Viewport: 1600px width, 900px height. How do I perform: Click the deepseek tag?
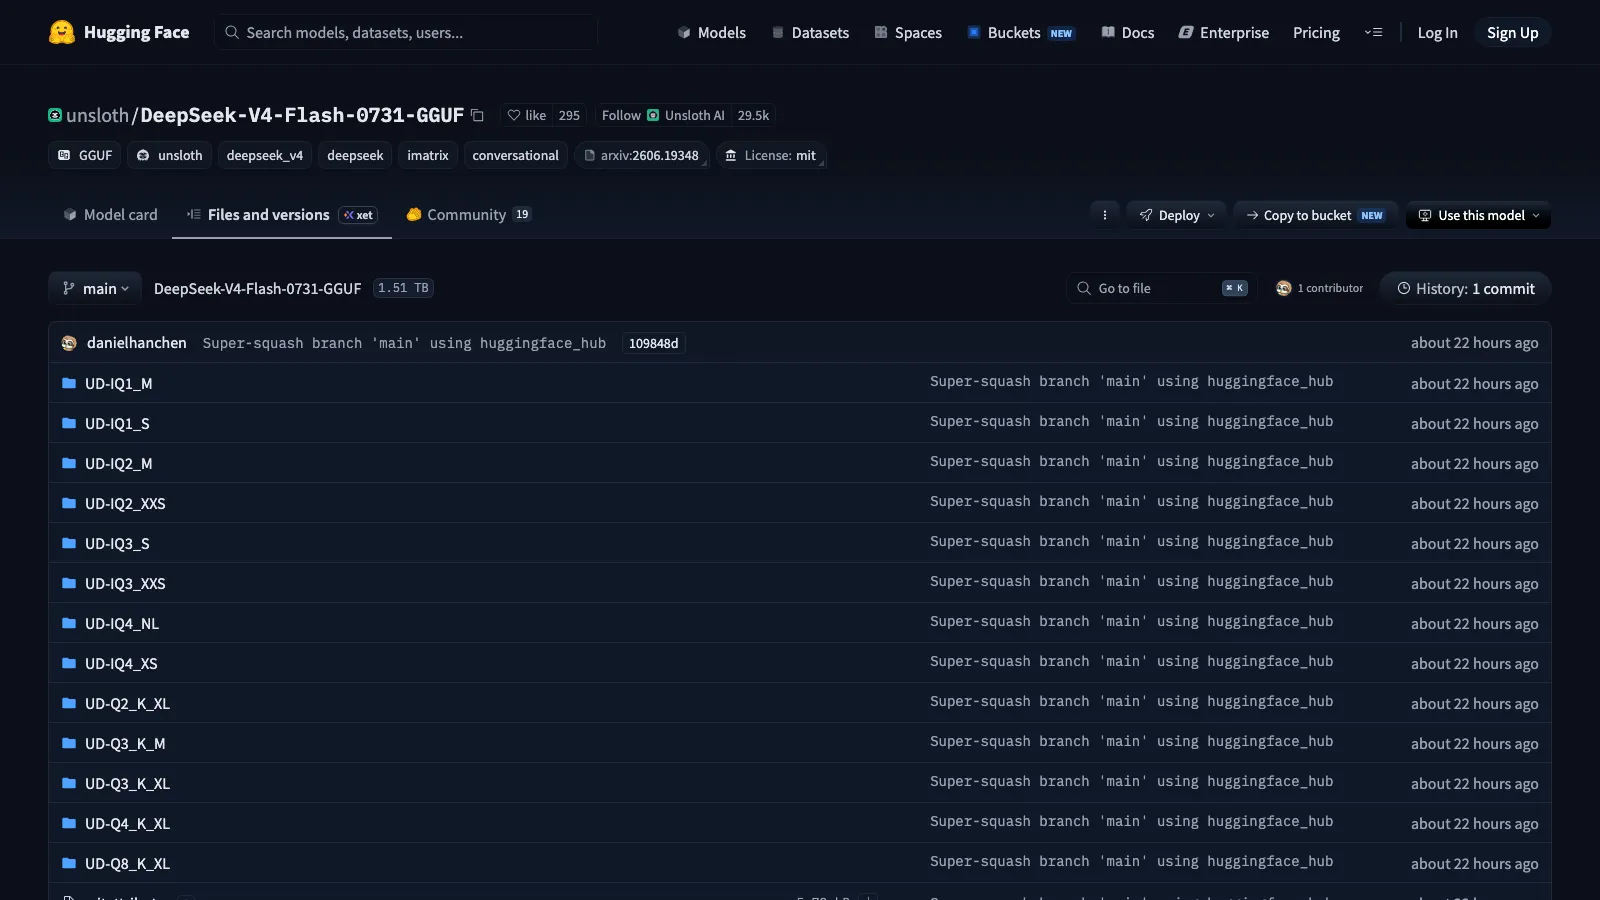click(x=355, y=155)
